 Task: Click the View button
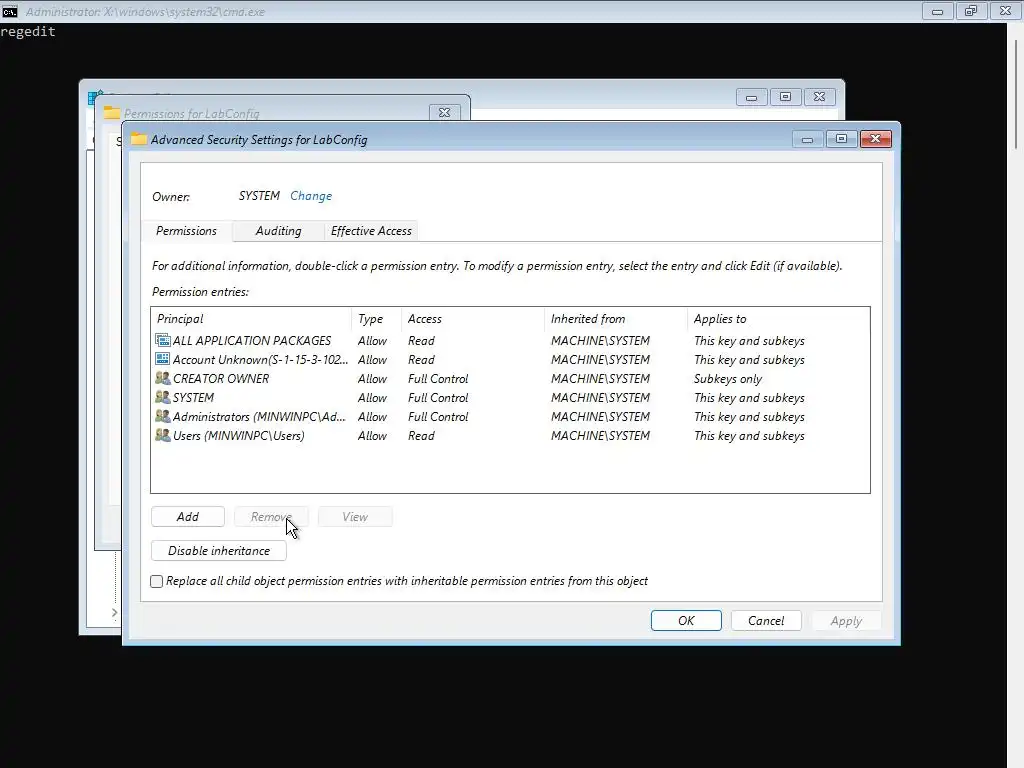(355, 517)
